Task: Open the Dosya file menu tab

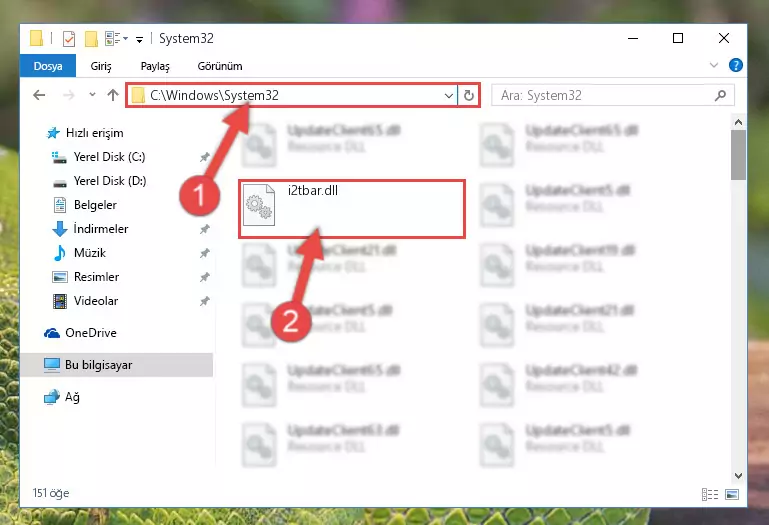Action: click(x=48, y=66)
